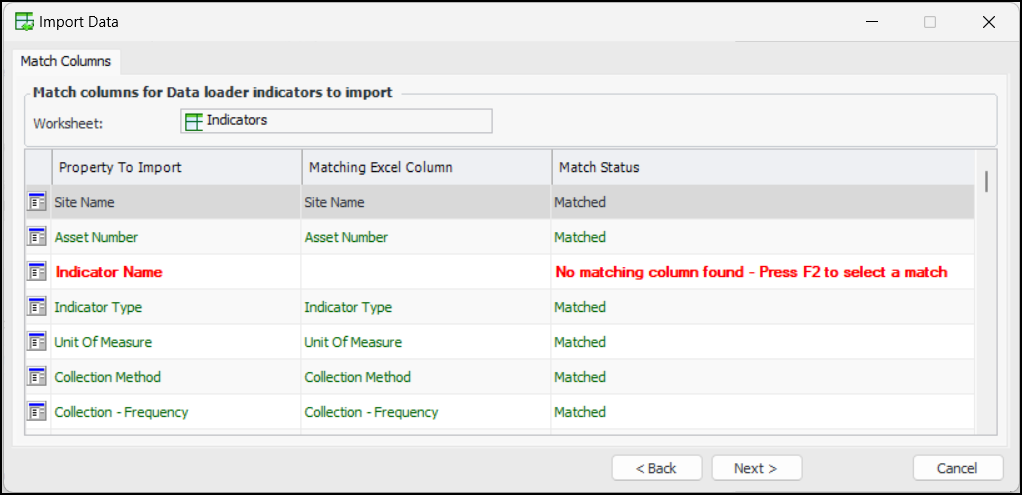The image size is (1022, 495).
Task: Click the row icon beside Asset Number
Action: [37, 237]
